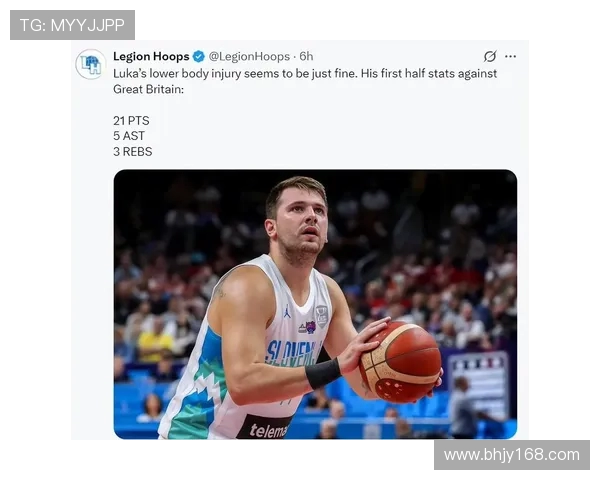Click the Slovenia lettering on the jersey
Screen dimensions: 600x480
[x=293, y=353]
